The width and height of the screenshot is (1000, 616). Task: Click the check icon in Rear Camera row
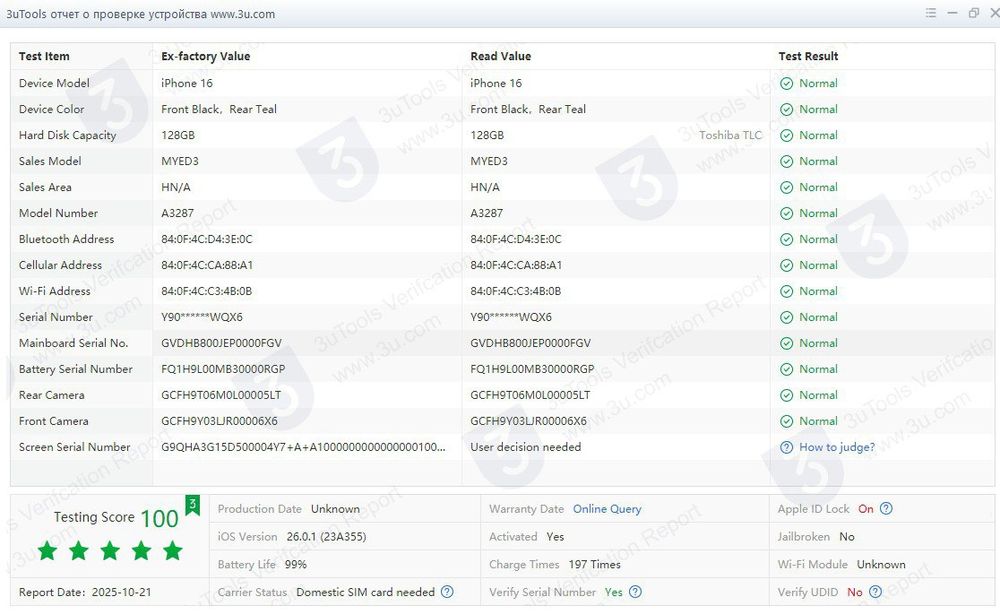click(786, 395)
